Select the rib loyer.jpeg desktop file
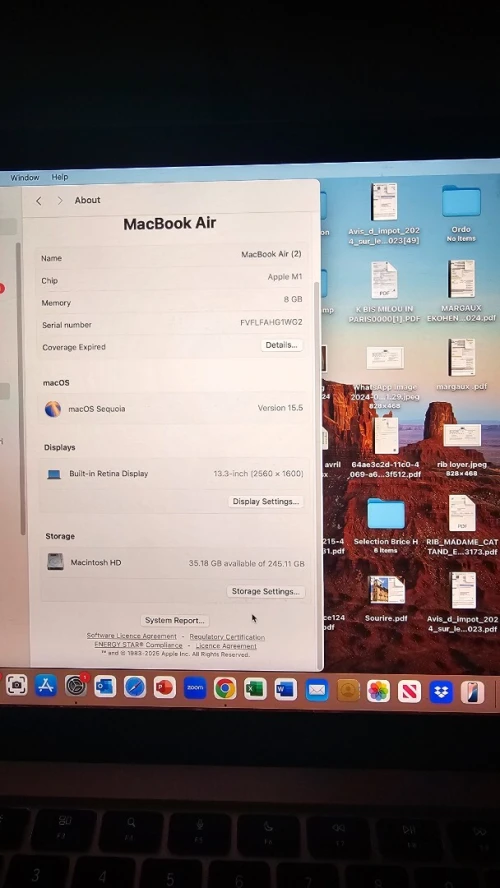The image size is (500, 888). pyautogui.click(x=462, y=436)
